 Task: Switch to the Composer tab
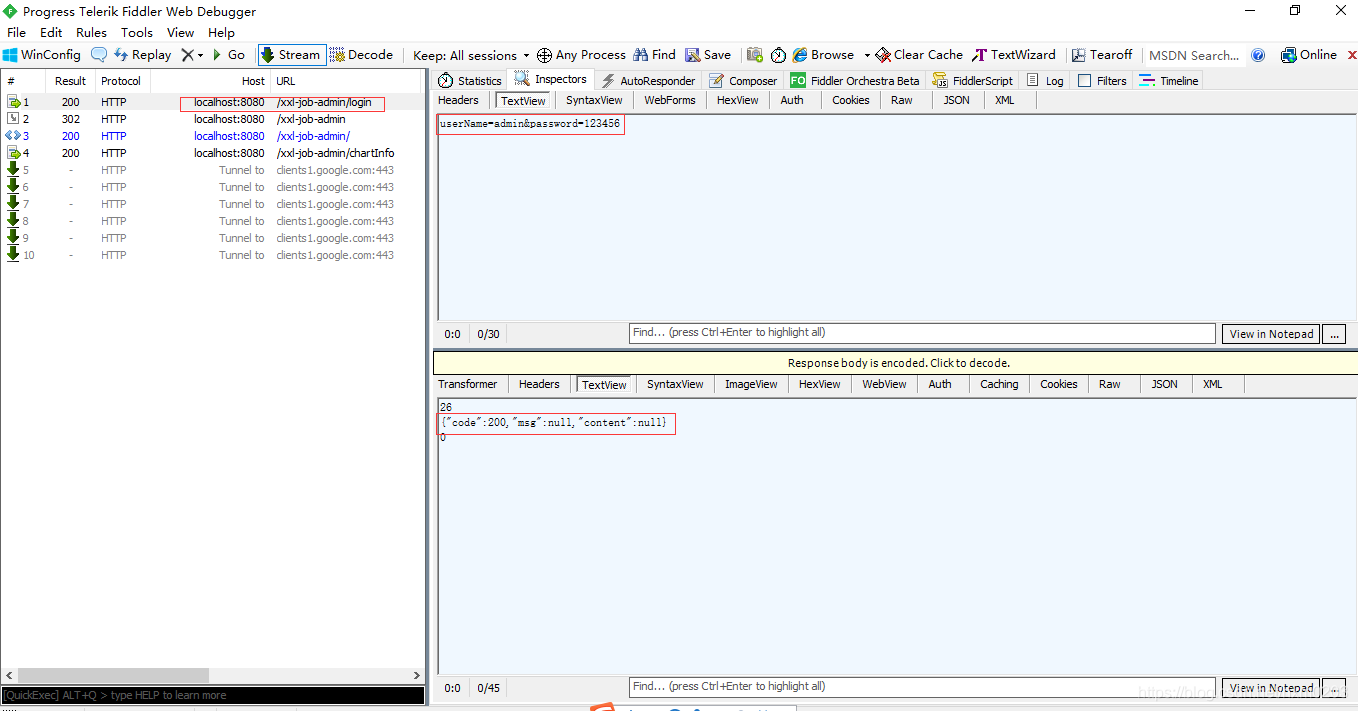(x=743, y=80)
